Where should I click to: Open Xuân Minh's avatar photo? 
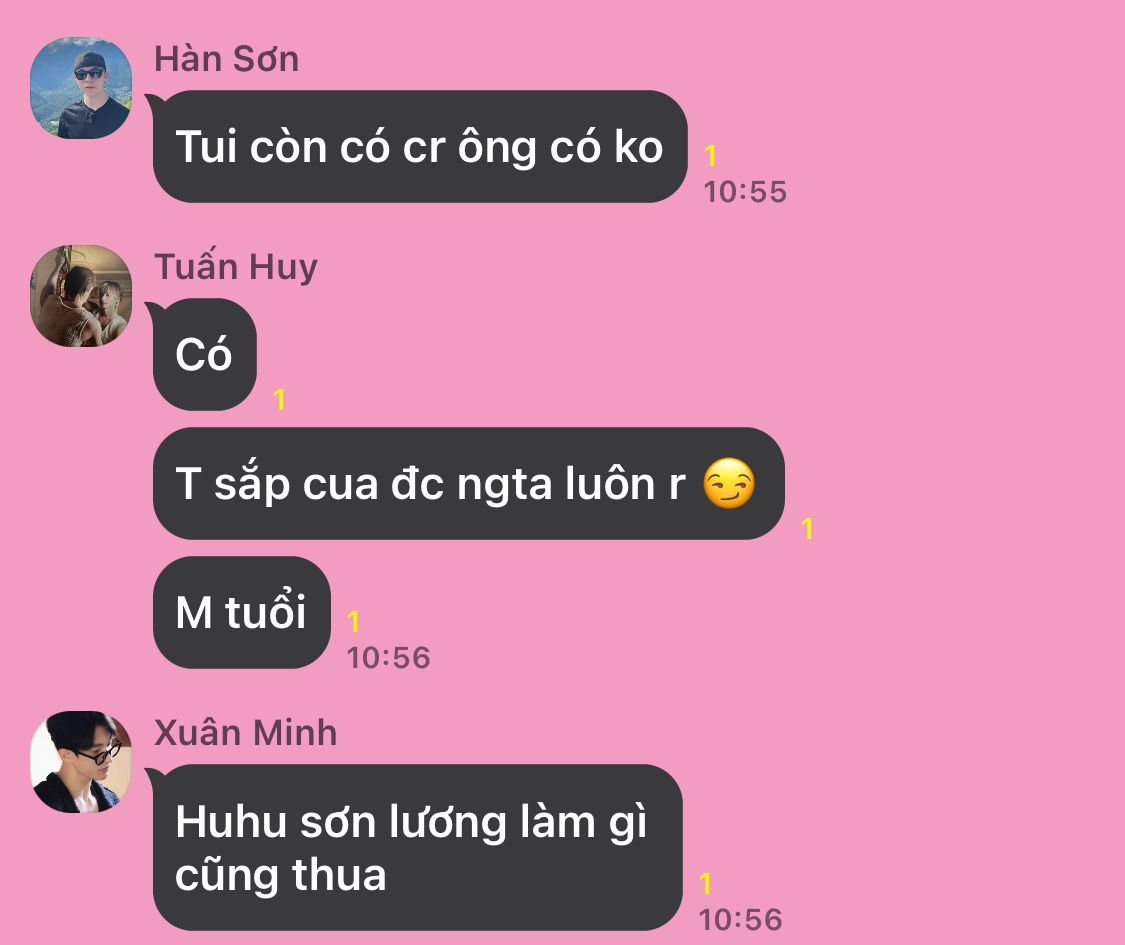click(81, 762)
